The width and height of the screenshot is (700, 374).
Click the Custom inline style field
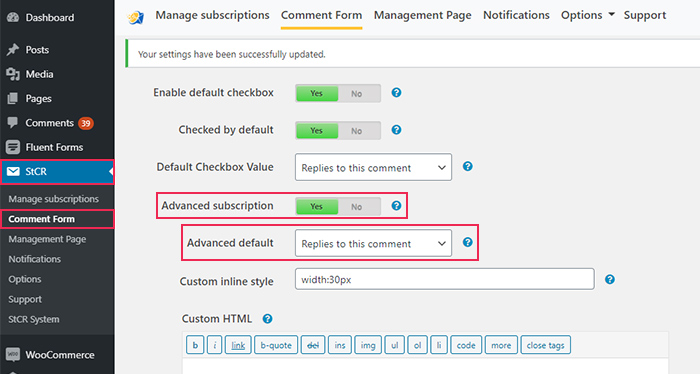445,279
